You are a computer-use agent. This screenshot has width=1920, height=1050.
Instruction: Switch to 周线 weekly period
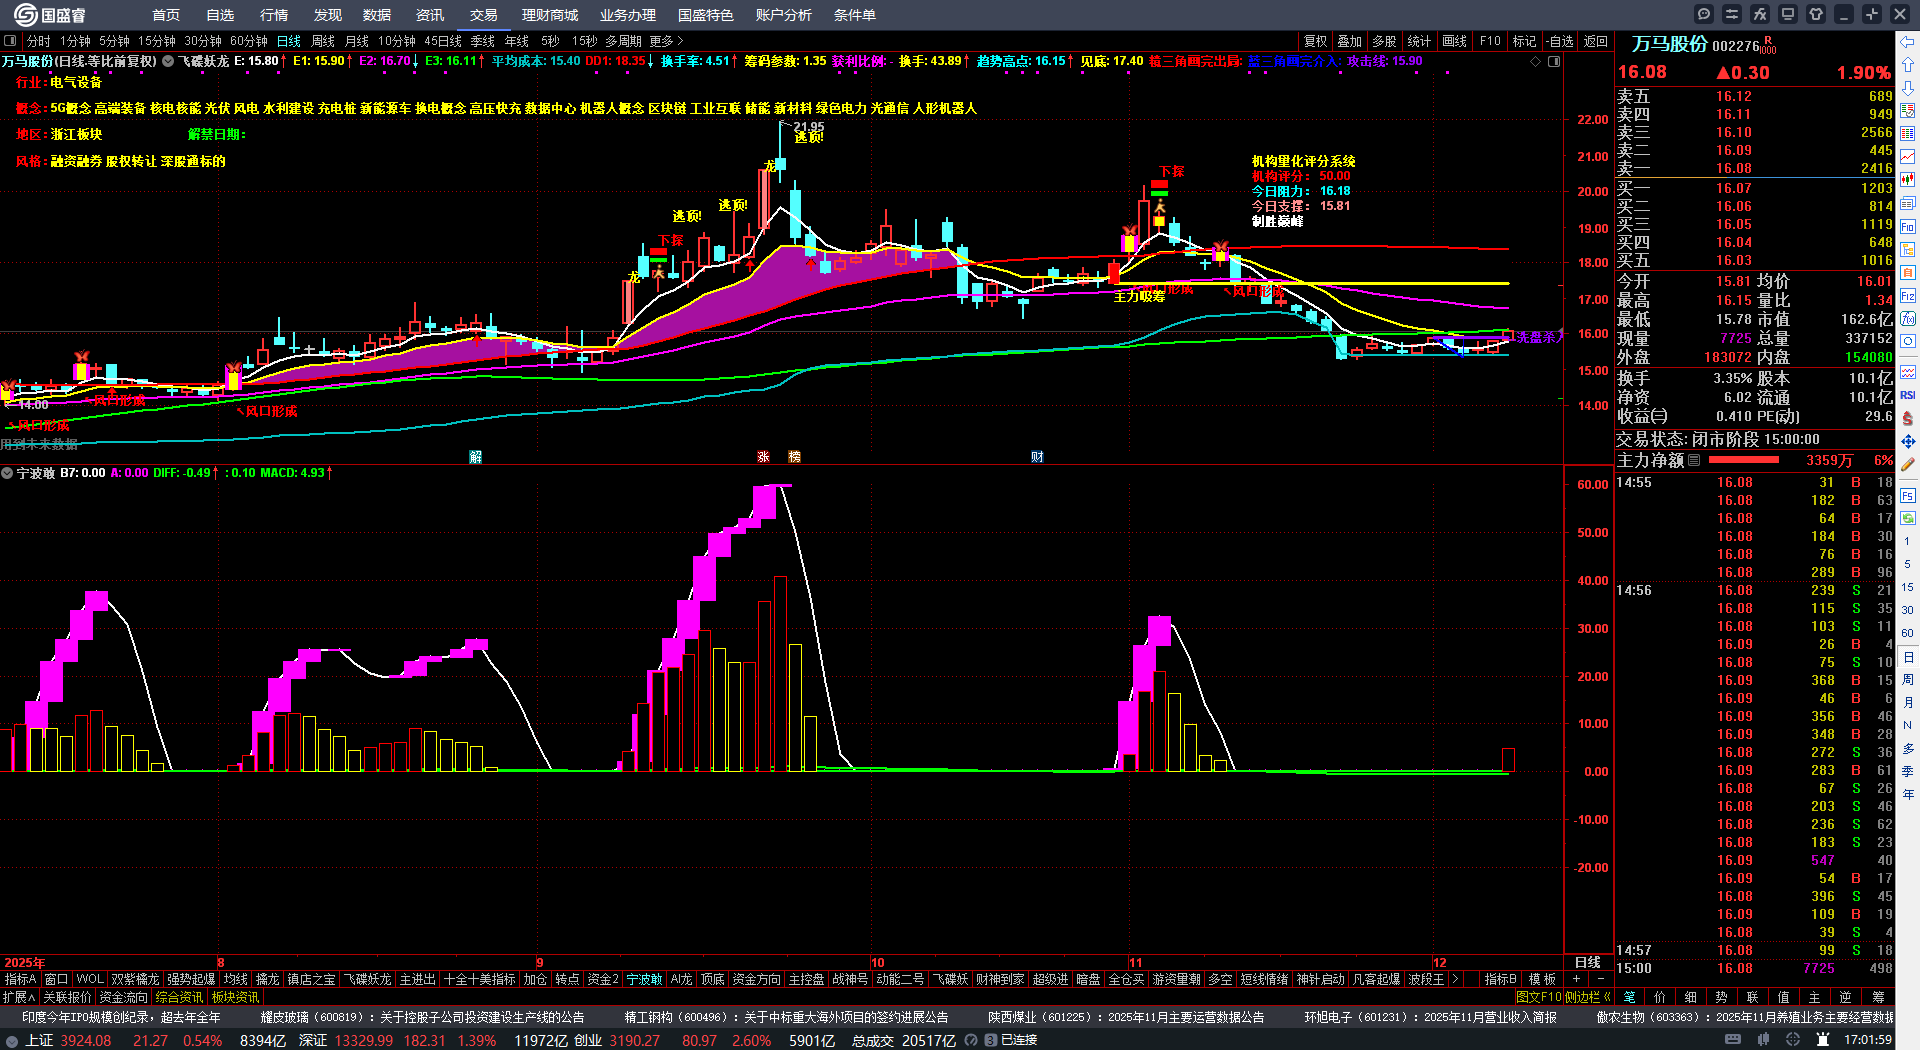point(323,41)
